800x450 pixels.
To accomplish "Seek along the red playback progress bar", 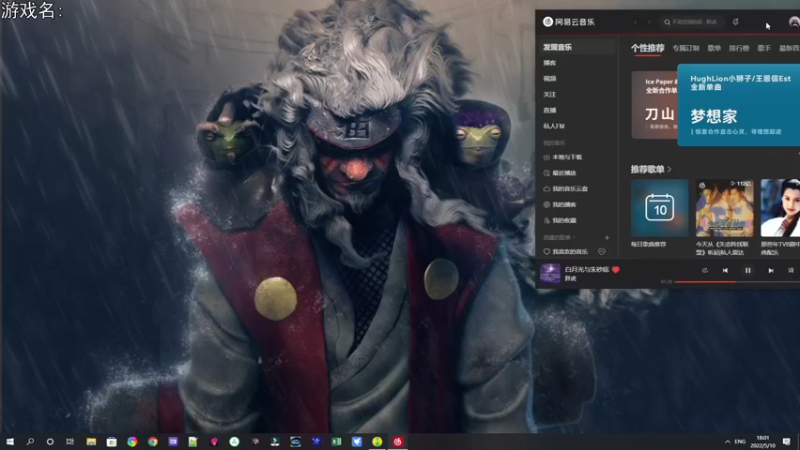I will (737, 282).
